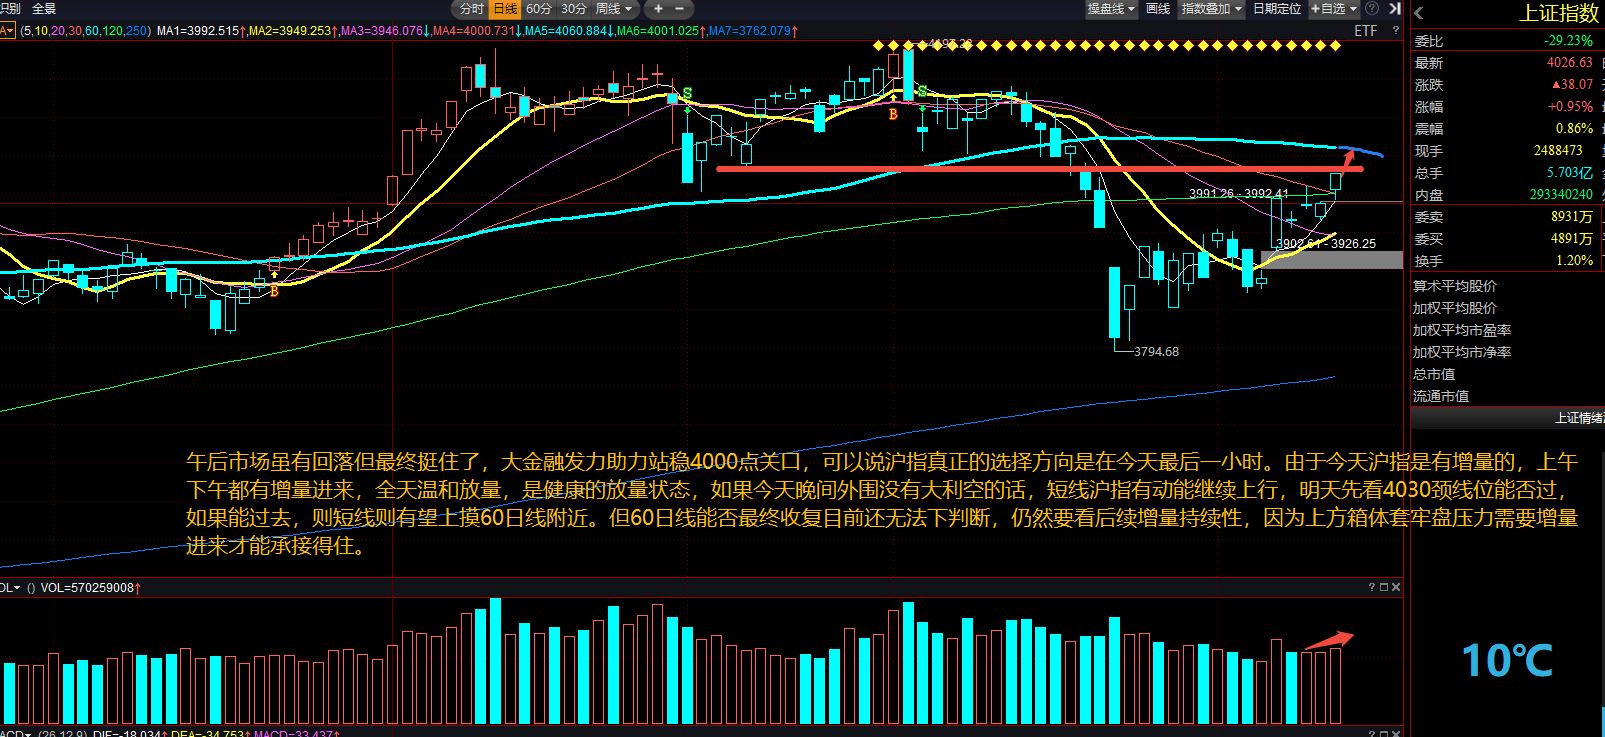Image resolution: width=1605 pixels, height=737 pixels.
Task: Click the zoom in plus icon
Action: 658,9
